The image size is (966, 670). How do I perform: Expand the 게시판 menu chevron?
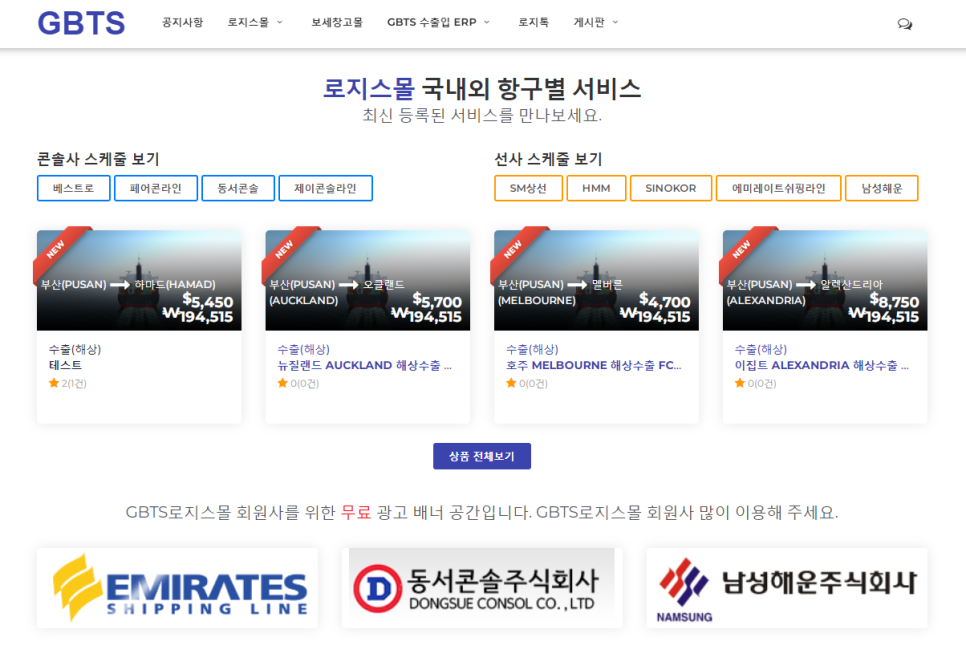615,22
